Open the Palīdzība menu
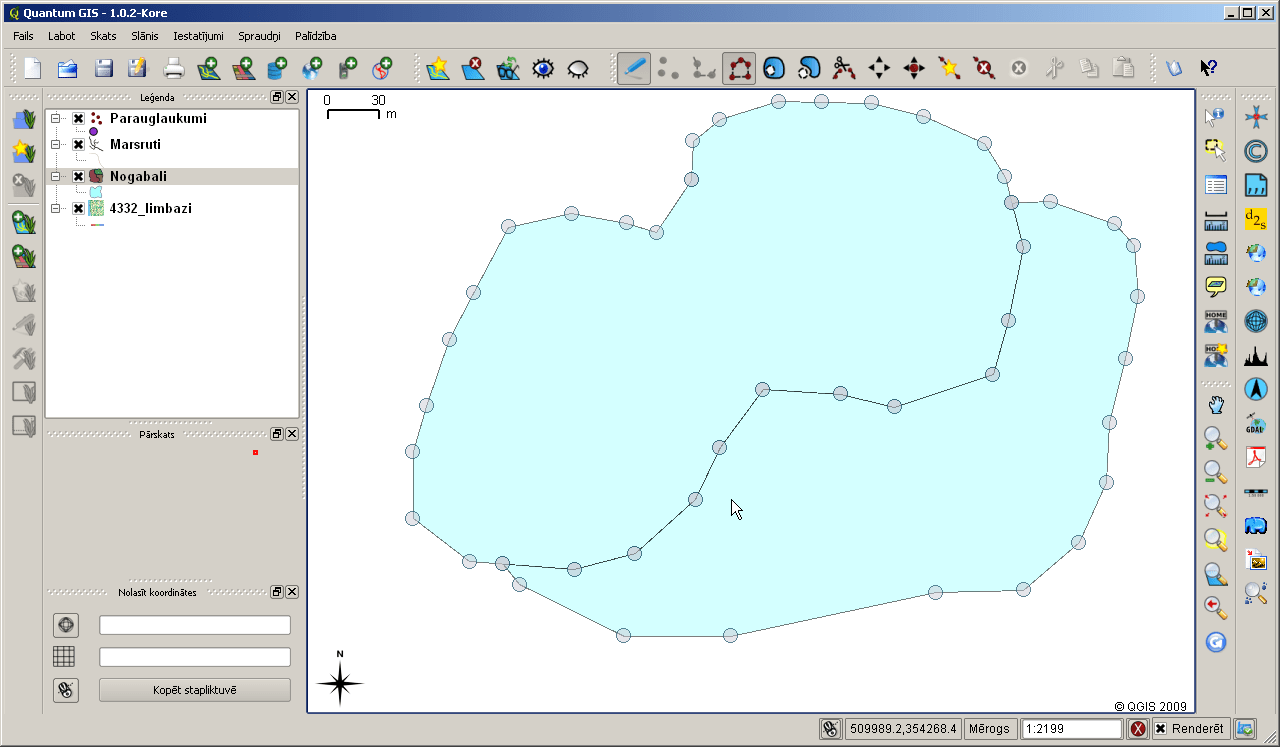The image size is (1280, 747). pos(316,36)
